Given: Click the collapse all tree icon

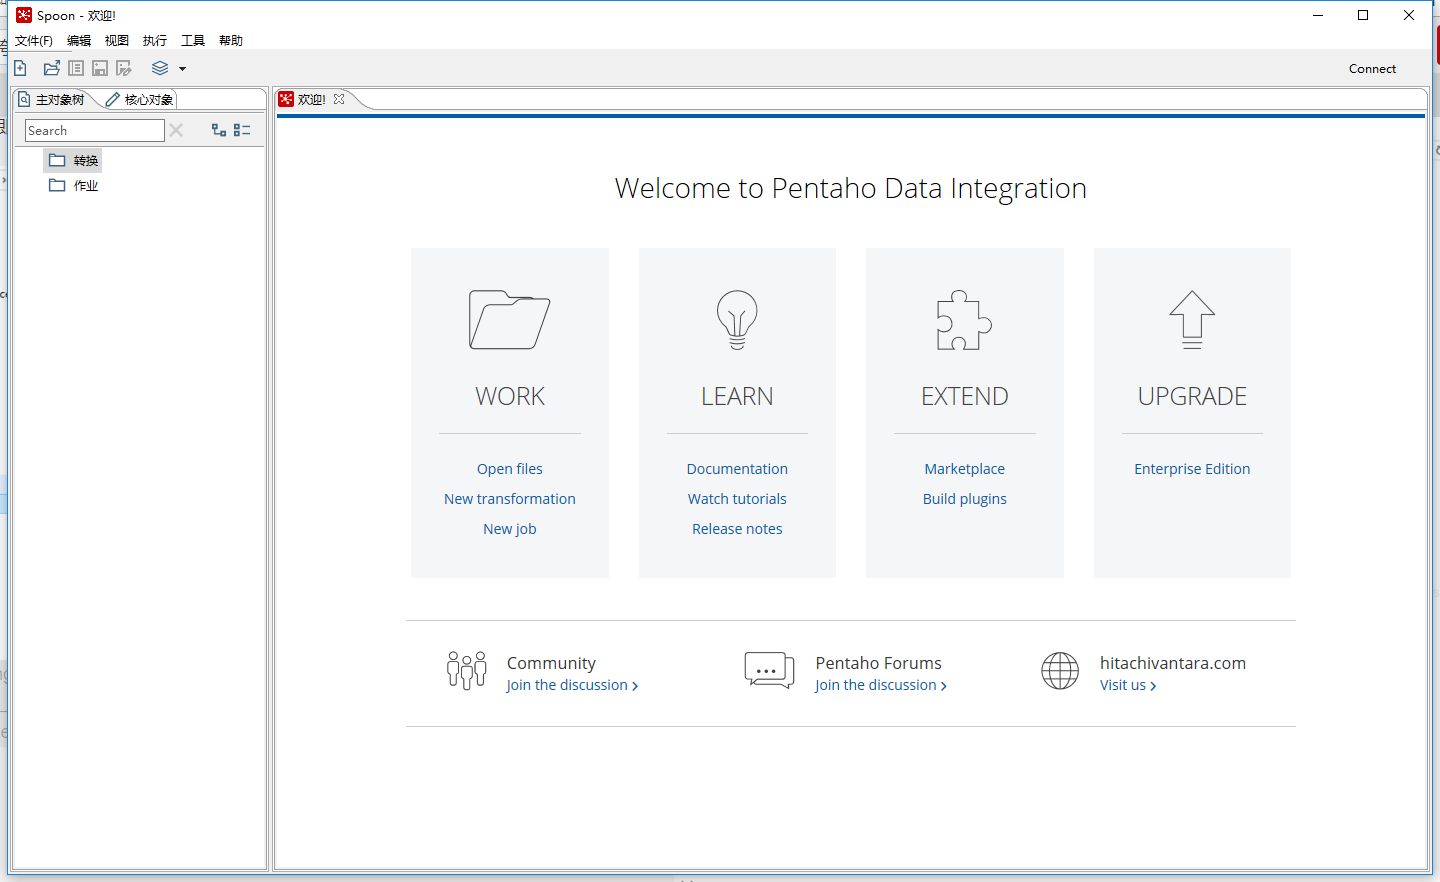Looking at the screenshot, I should [242, 130].
